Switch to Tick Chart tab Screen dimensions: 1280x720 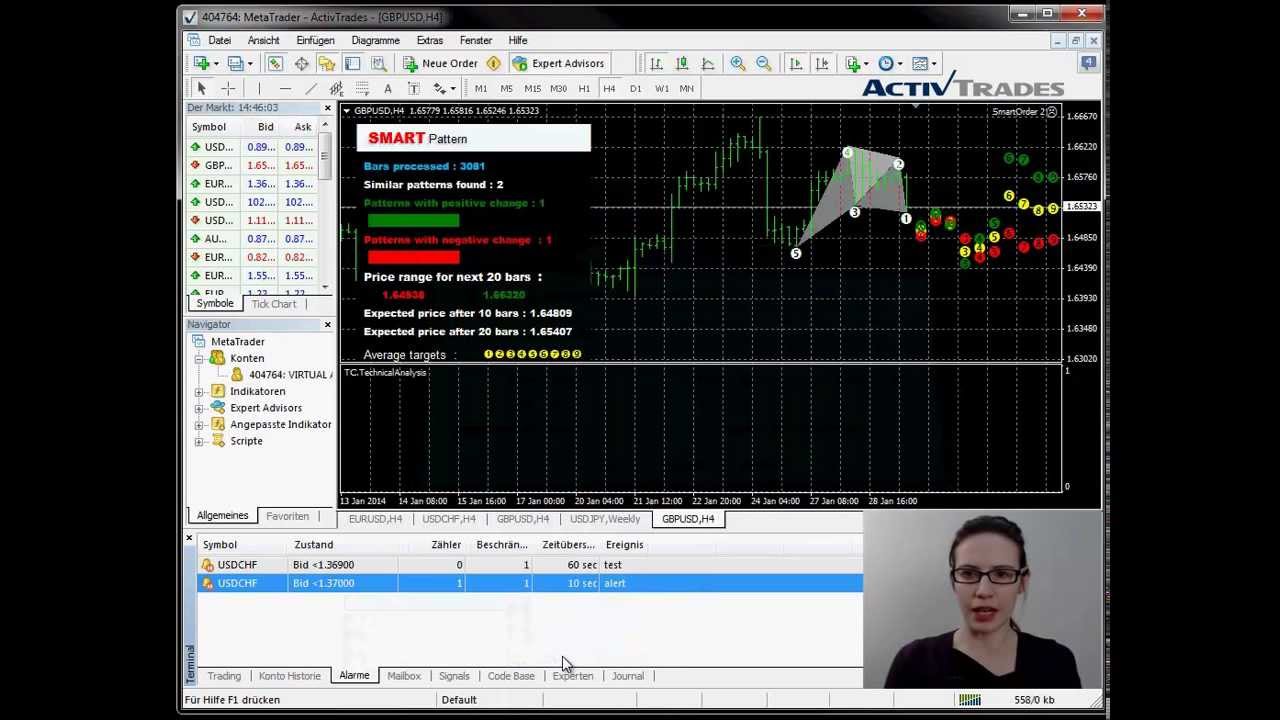(273, 304)
